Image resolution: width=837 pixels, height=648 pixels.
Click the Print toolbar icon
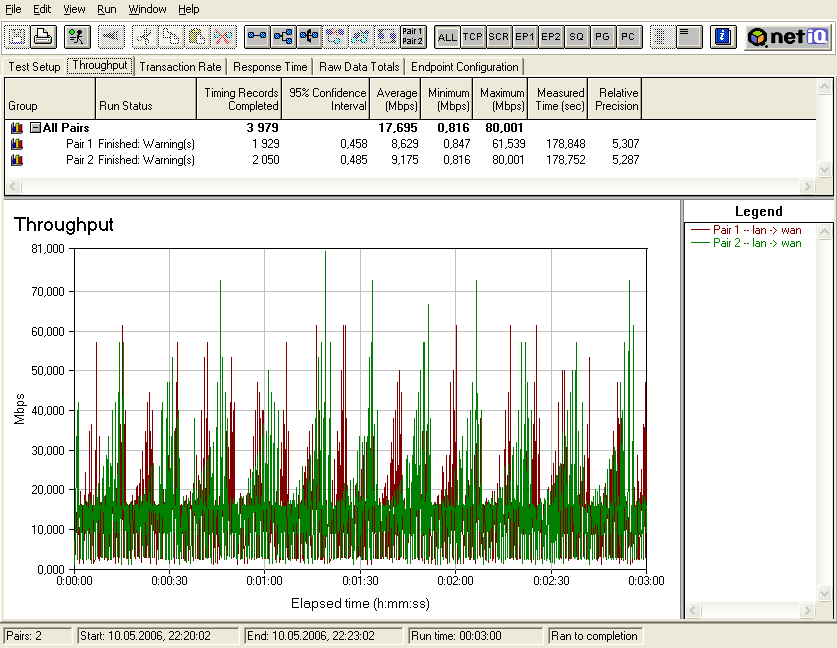(x=43, y=37)
